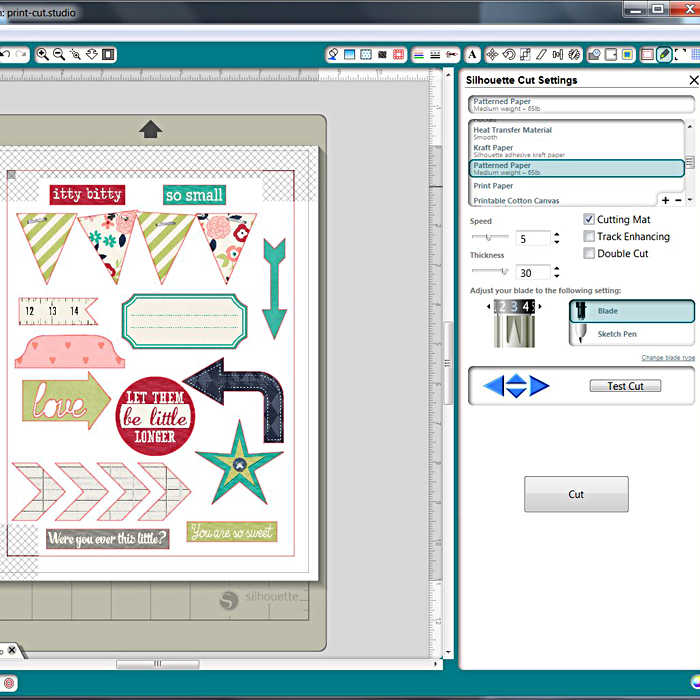Enable the Double Cut checkbox

589,253
